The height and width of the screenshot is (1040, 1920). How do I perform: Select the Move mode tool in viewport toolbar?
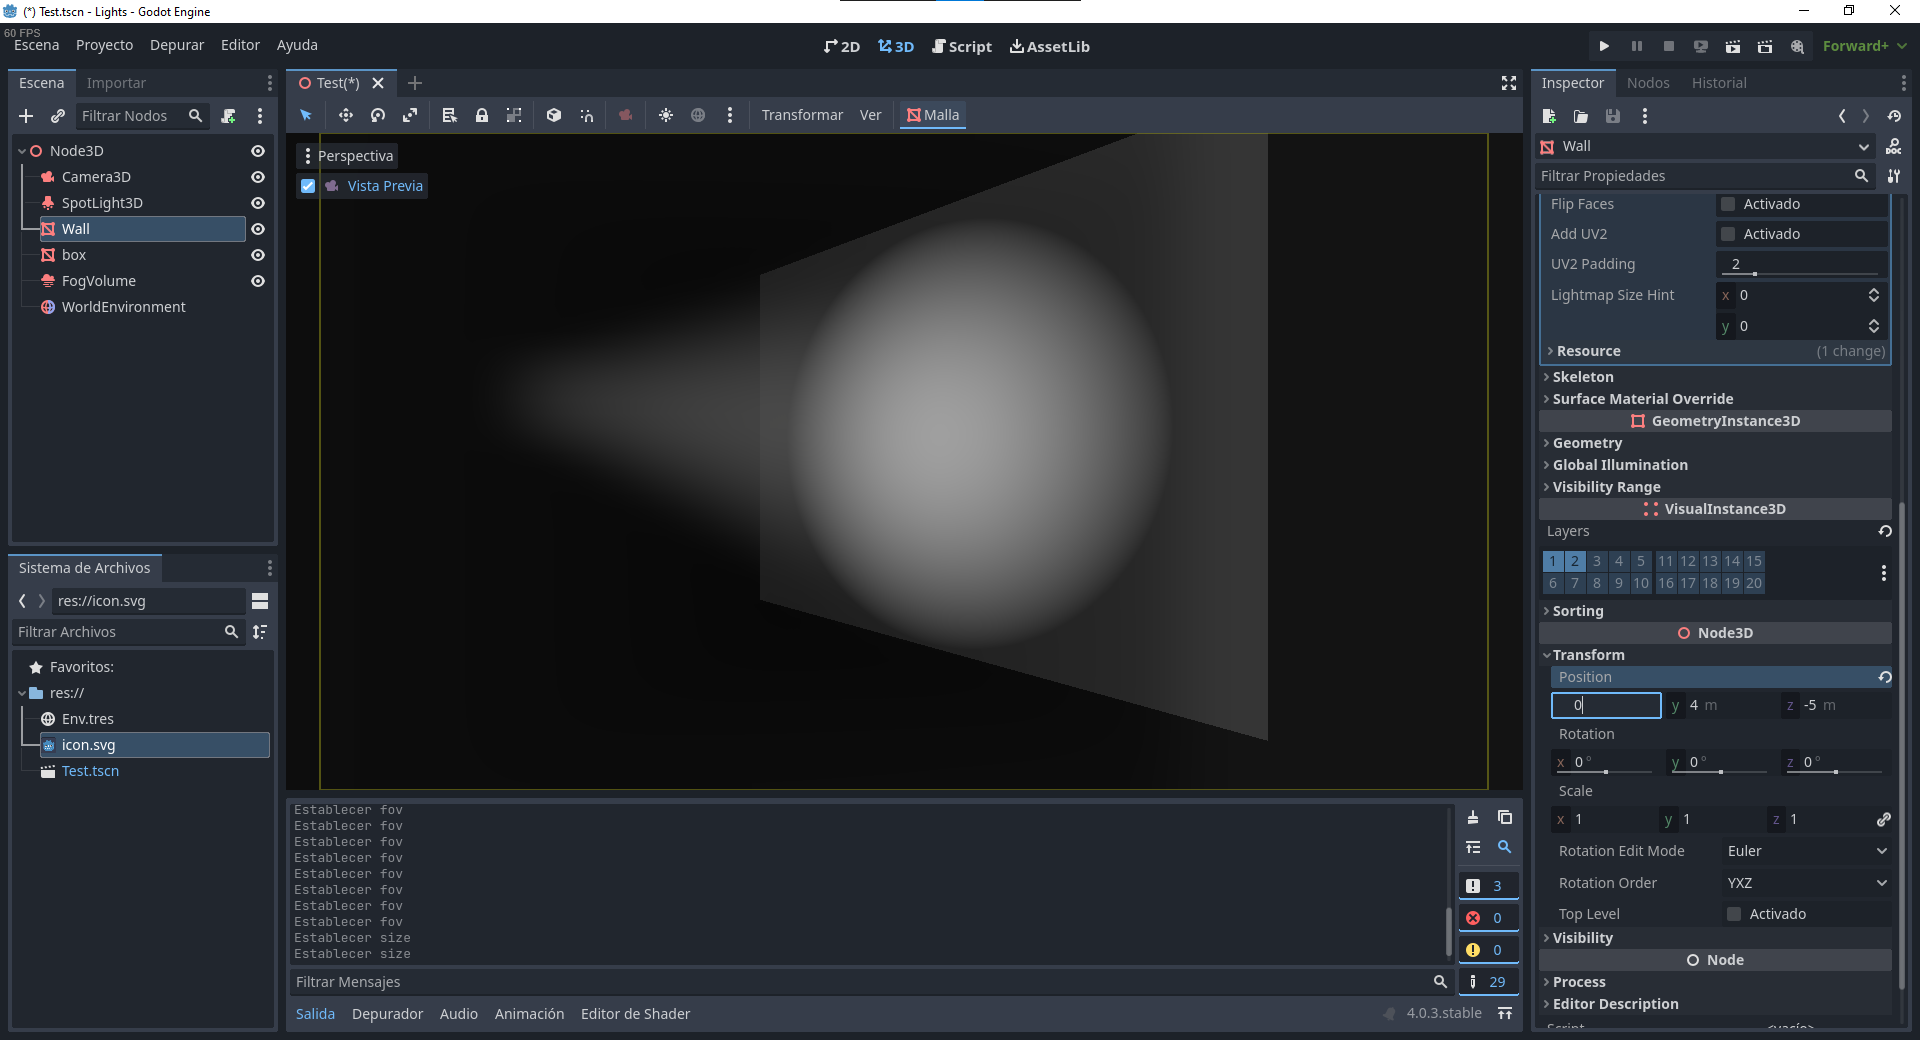(345, 115)
